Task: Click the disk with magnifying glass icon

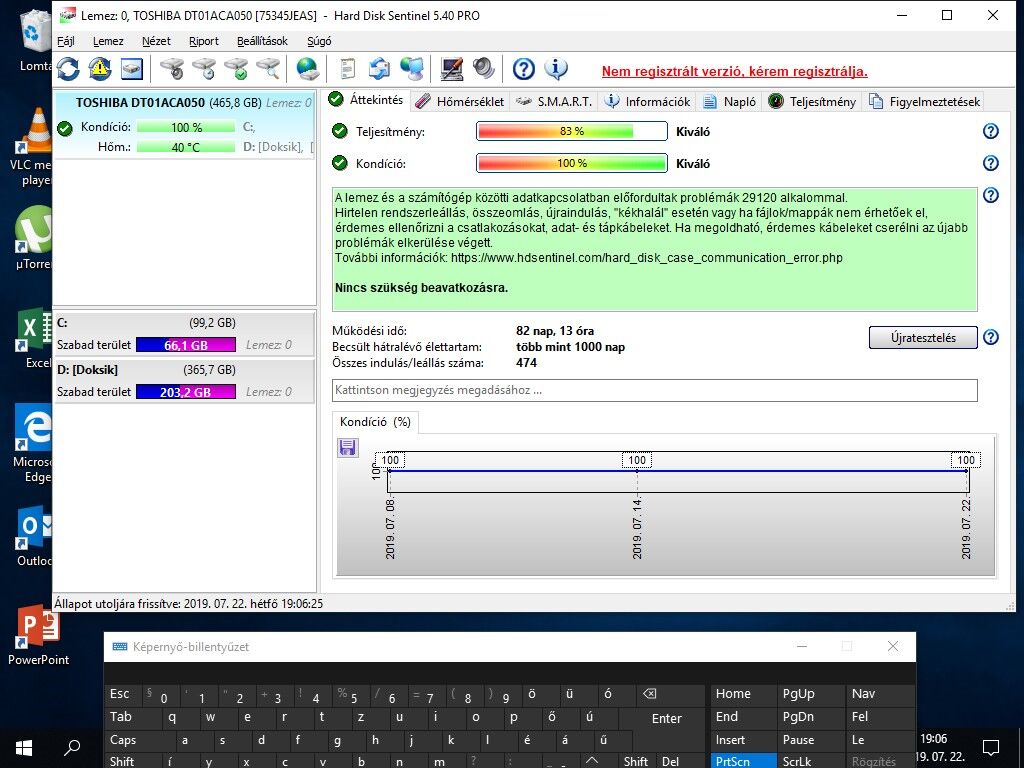Action: click(x=268, y=69)
